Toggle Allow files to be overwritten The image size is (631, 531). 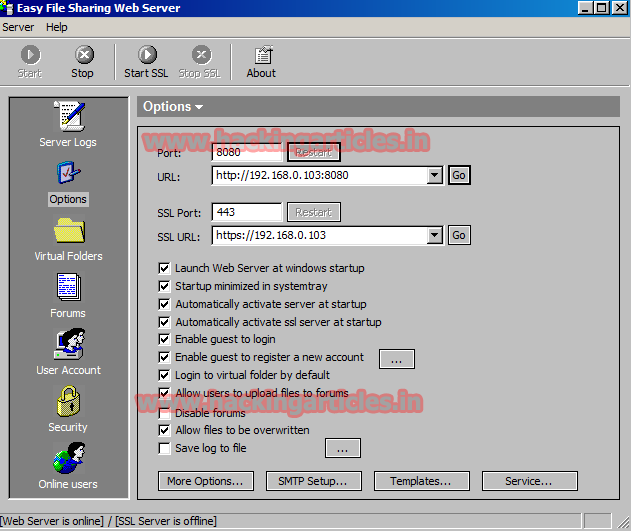click(164, 430)
